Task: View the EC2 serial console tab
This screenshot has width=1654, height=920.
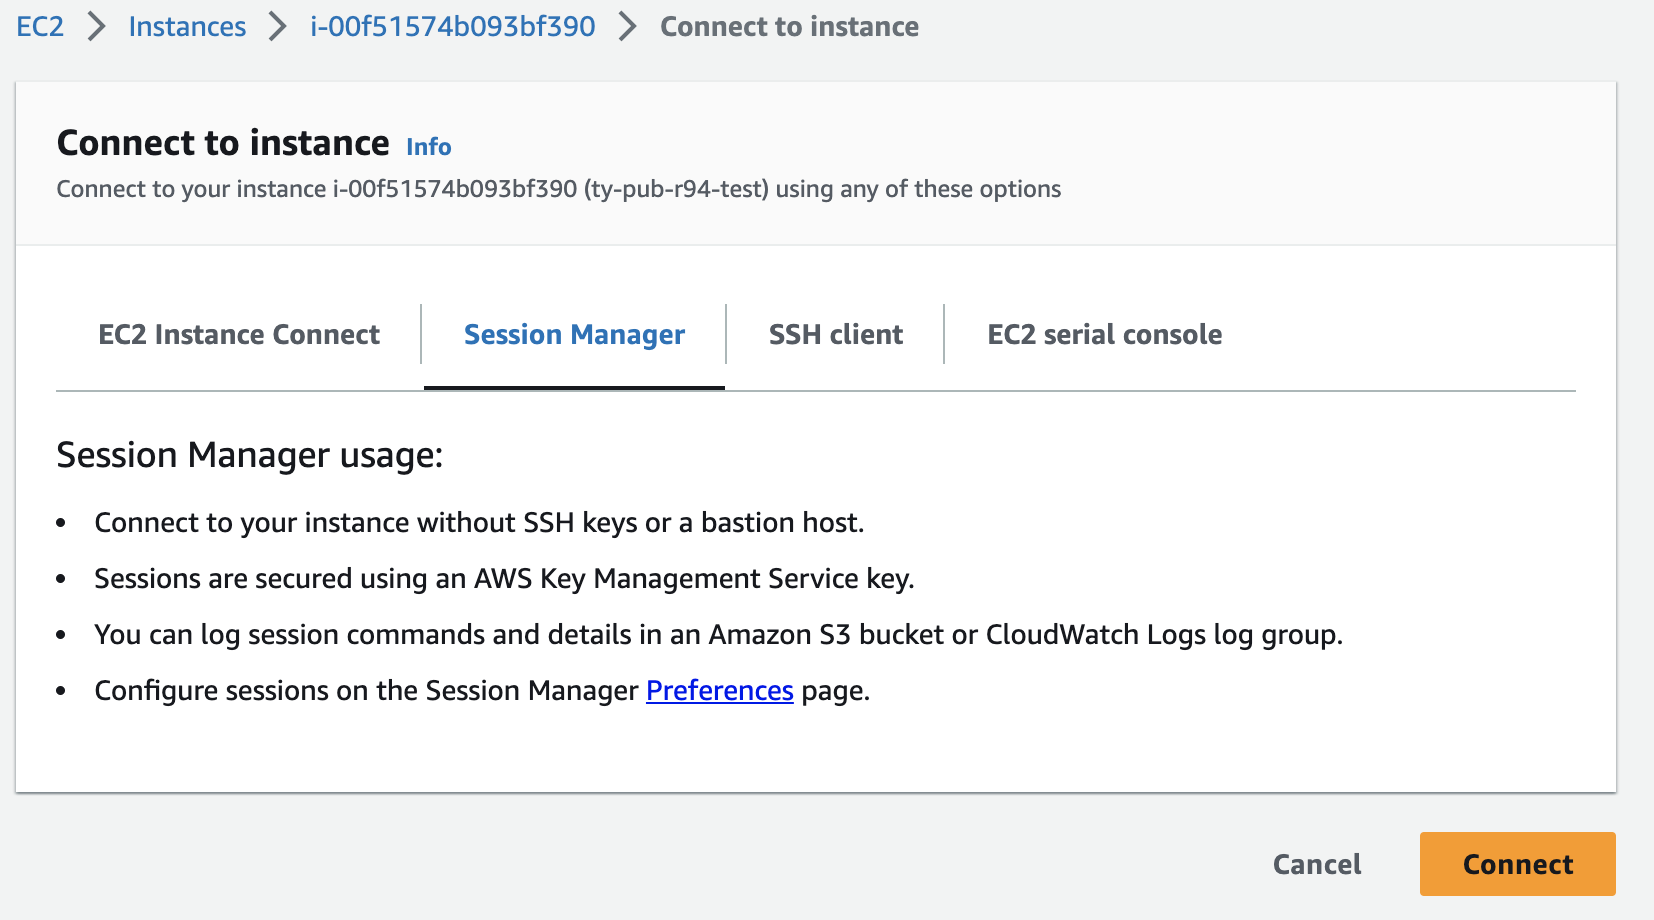Action: point(1104,334)
